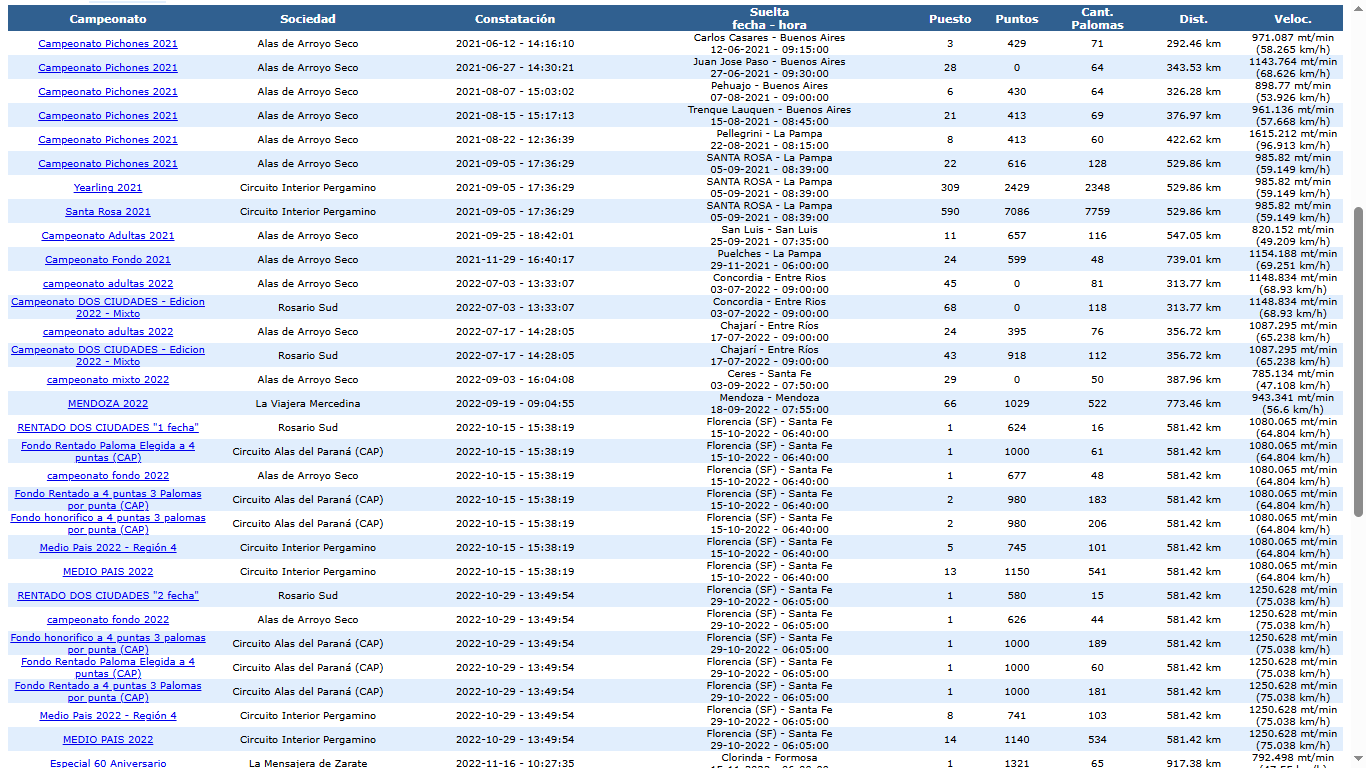The height and width of the screenshot is (768, 1366).
Task: Click the Especial 60 Aniversario link
Action: tap(108, 763)
